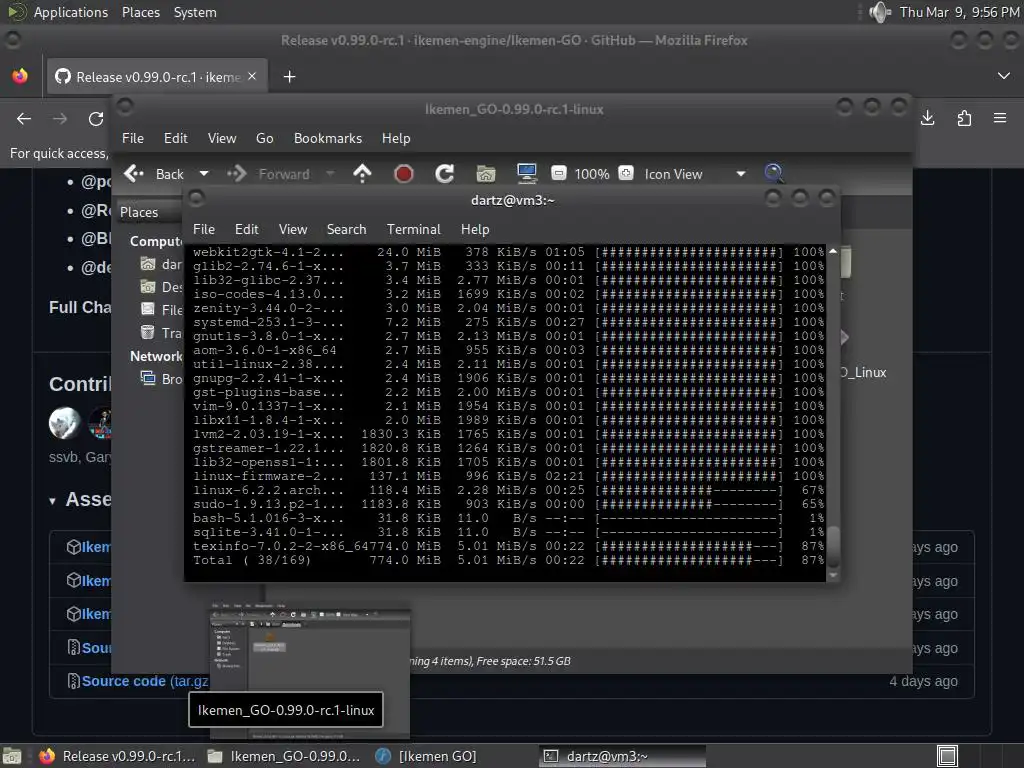Open the File menu in file manager
Image resolution: width=1024 pixels, height=768 pixels.
pos(133,138)
